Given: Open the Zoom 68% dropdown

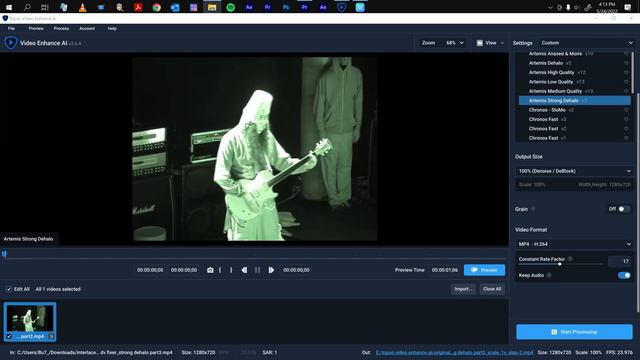Looking at the screenshot, I should tap(455, 43).
